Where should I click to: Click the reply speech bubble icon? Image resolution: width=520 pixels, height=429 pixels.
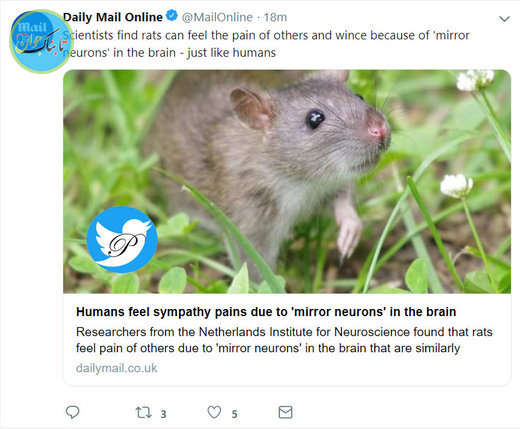pos(72,413)
